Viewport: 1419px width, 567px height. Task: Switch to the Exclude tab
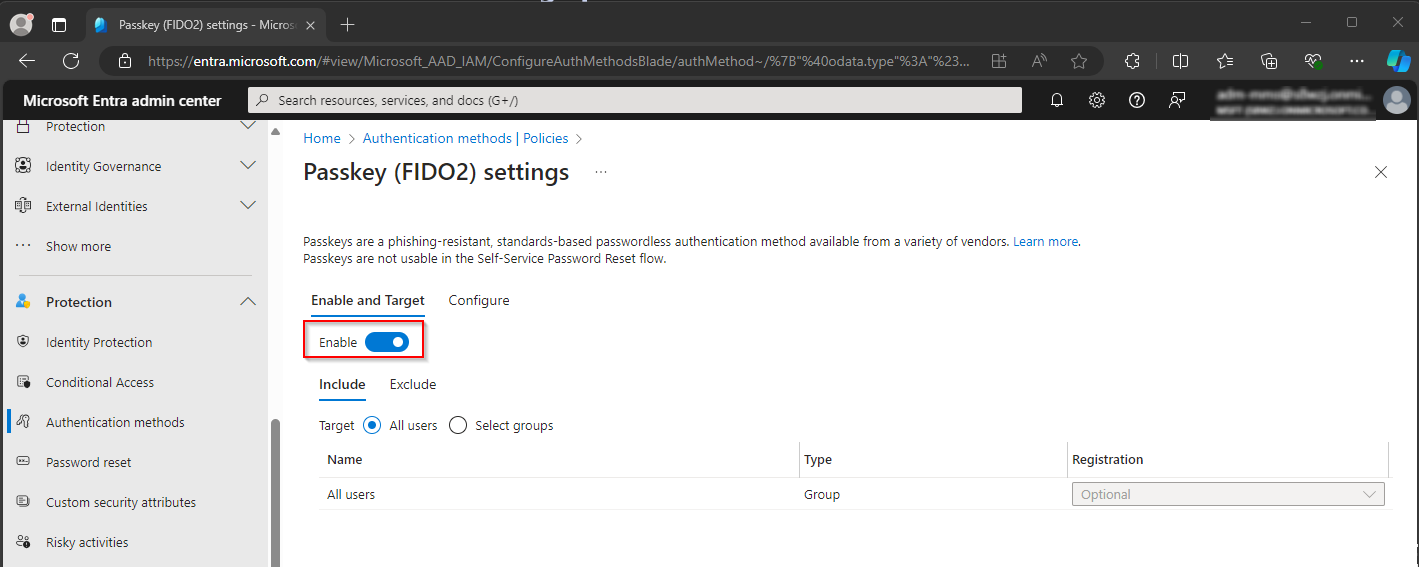(413, 384)
